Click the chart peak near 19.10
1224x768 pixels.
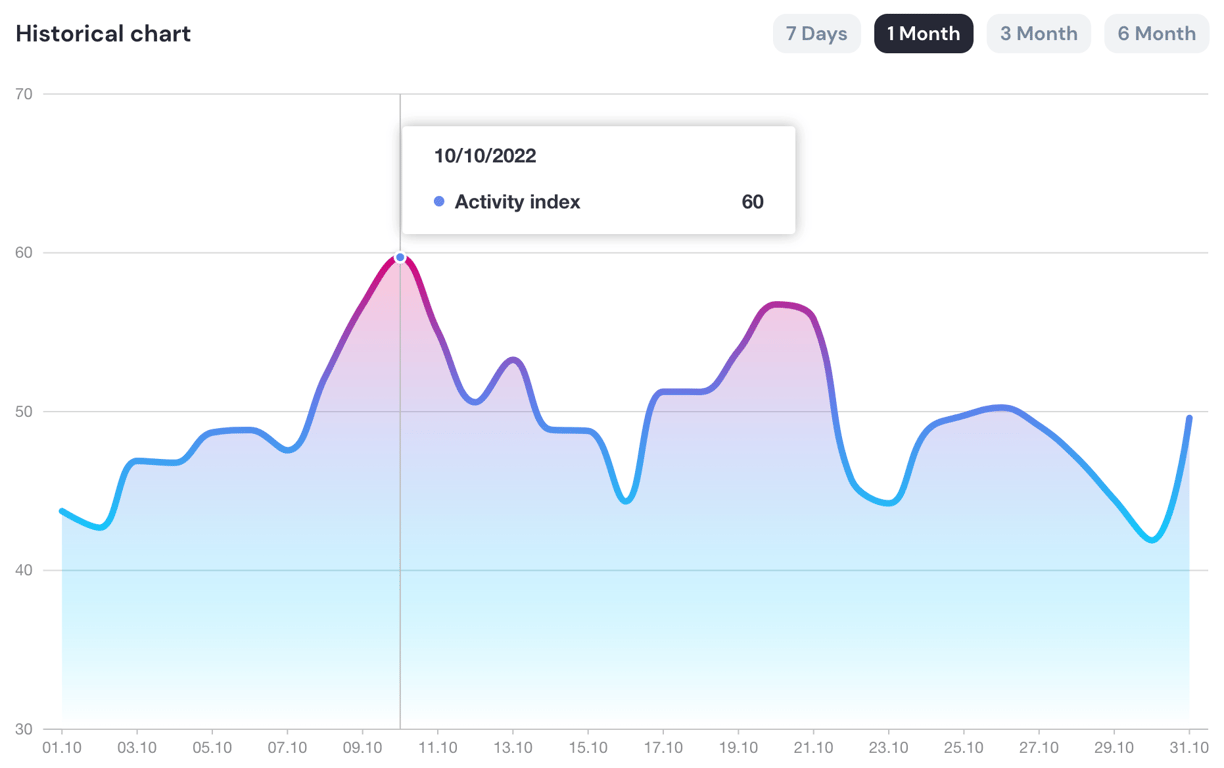tap(780, 305)
